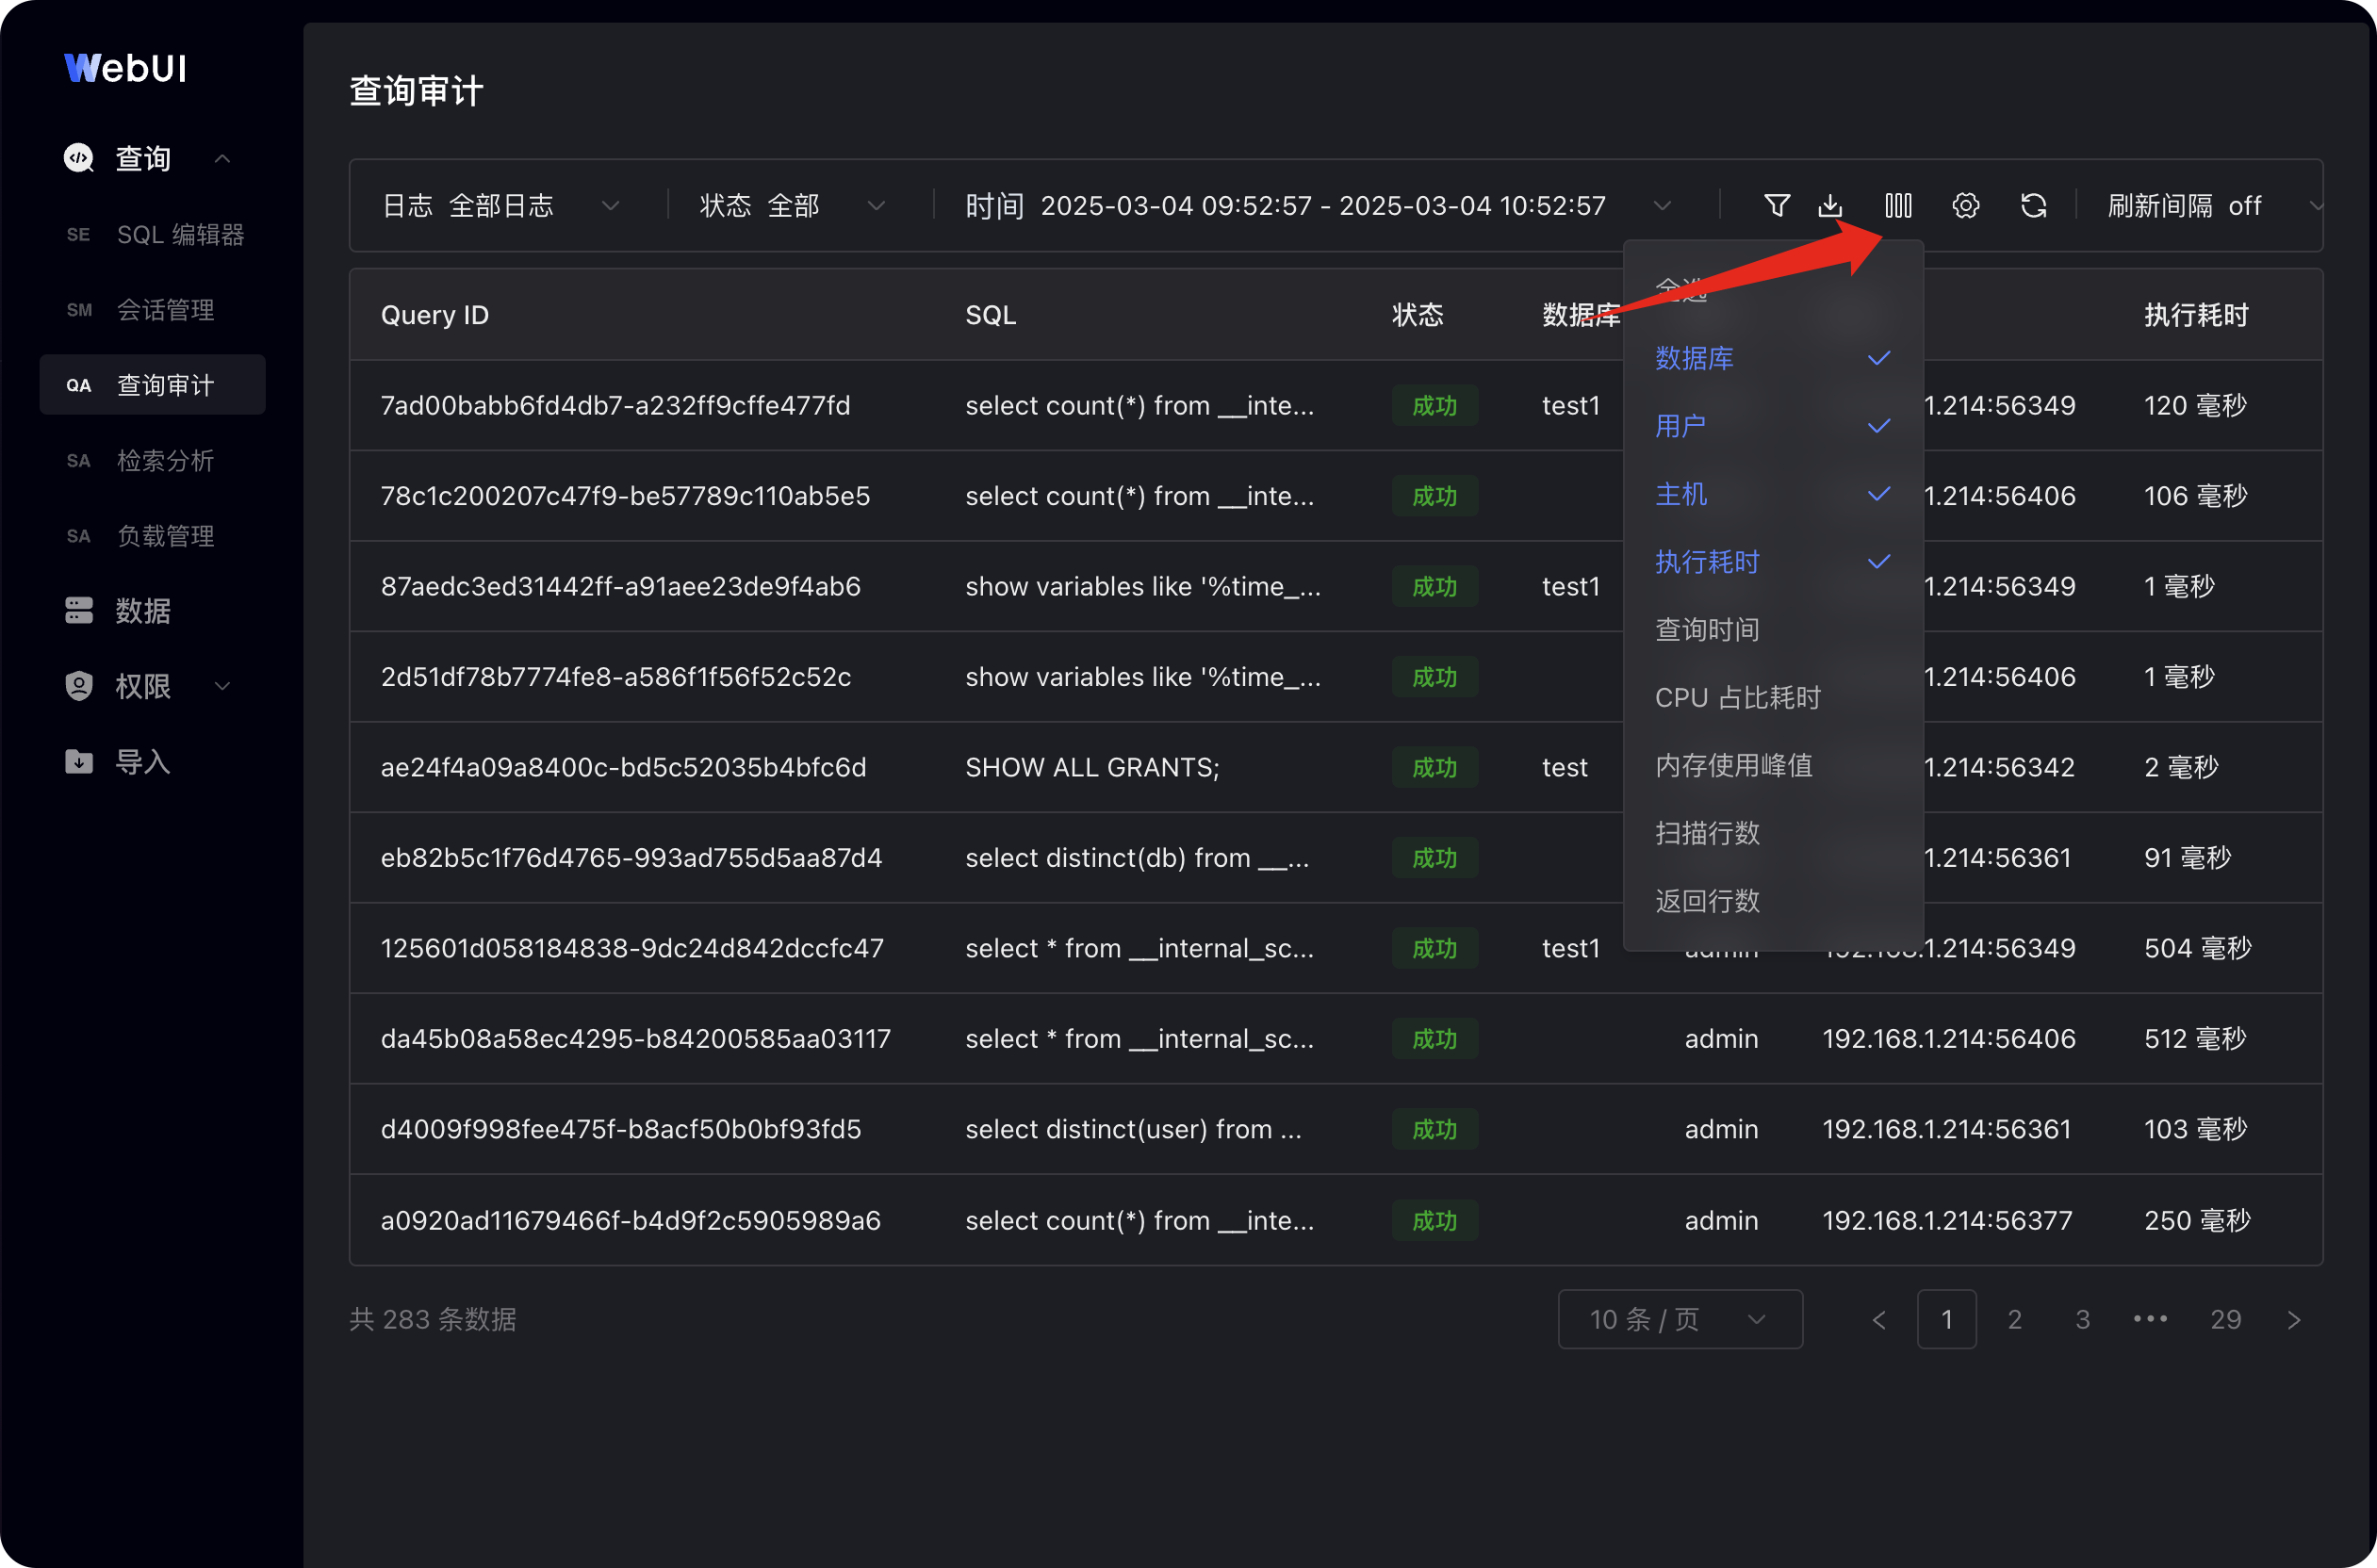Click 成功 status badge in a0920ad row
The image size is (2377, 1568).
[x=1434, y=1220]
